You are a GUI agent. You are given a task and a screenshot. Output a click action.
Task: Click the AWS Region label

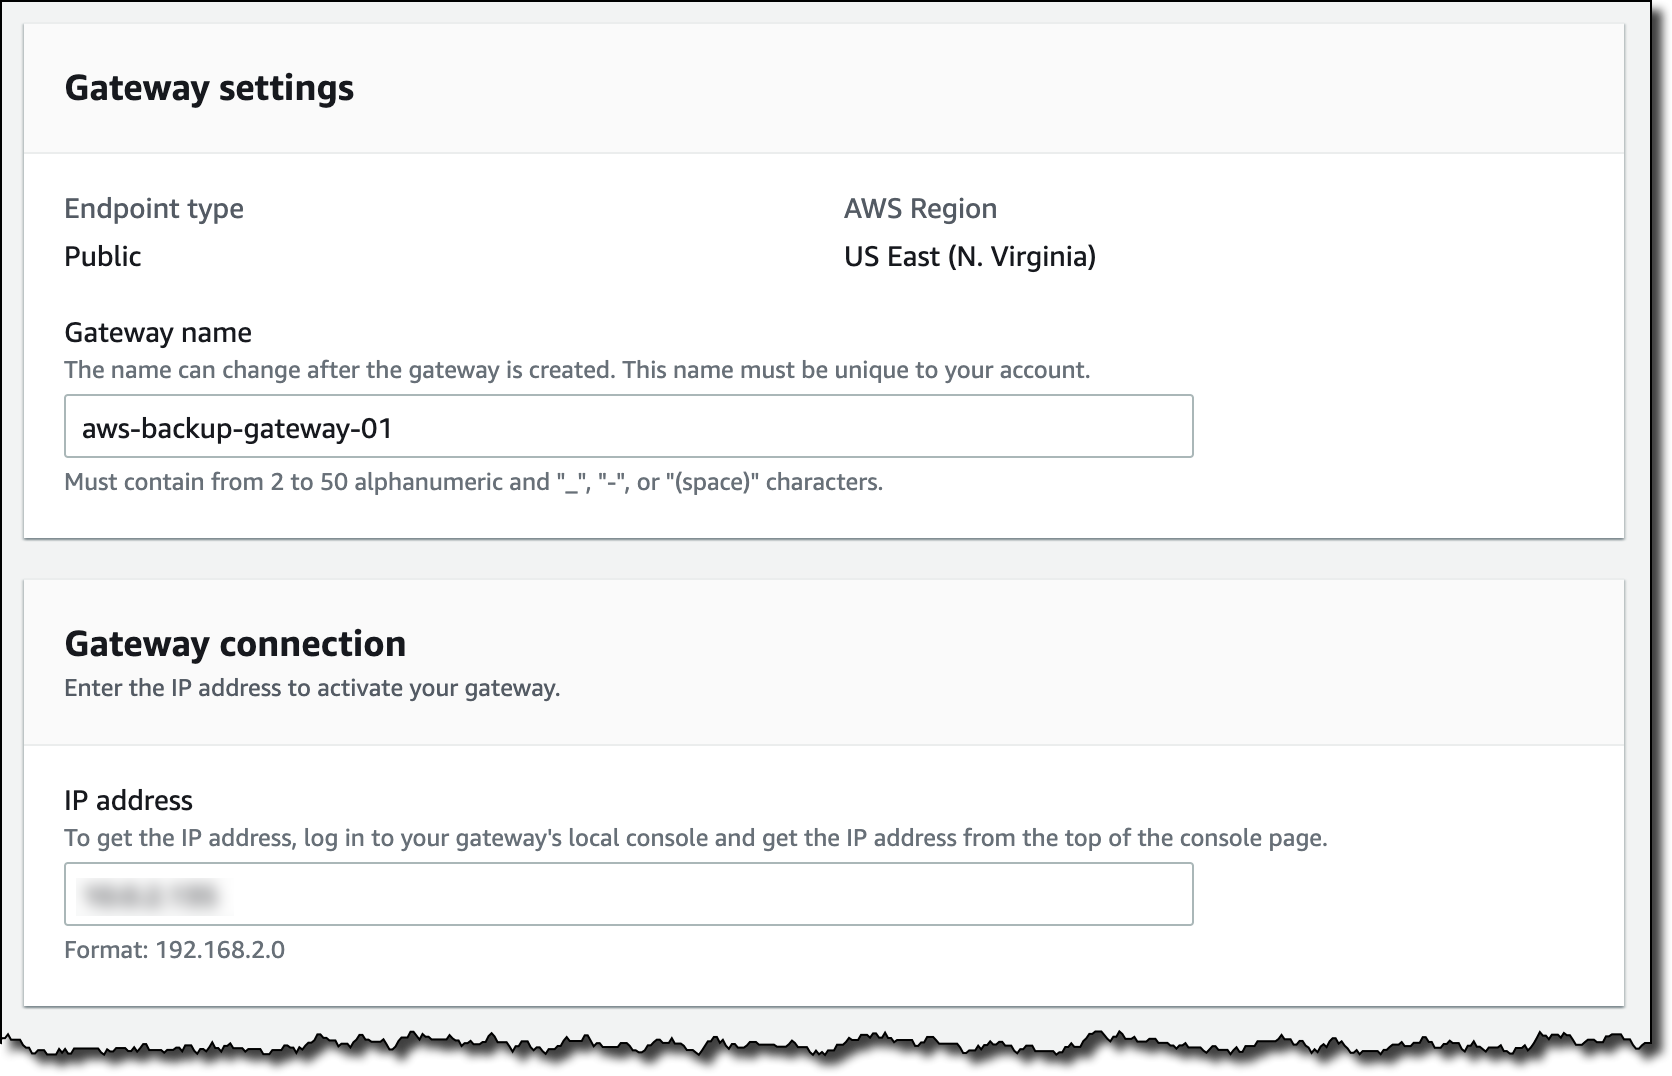[920, 208]
